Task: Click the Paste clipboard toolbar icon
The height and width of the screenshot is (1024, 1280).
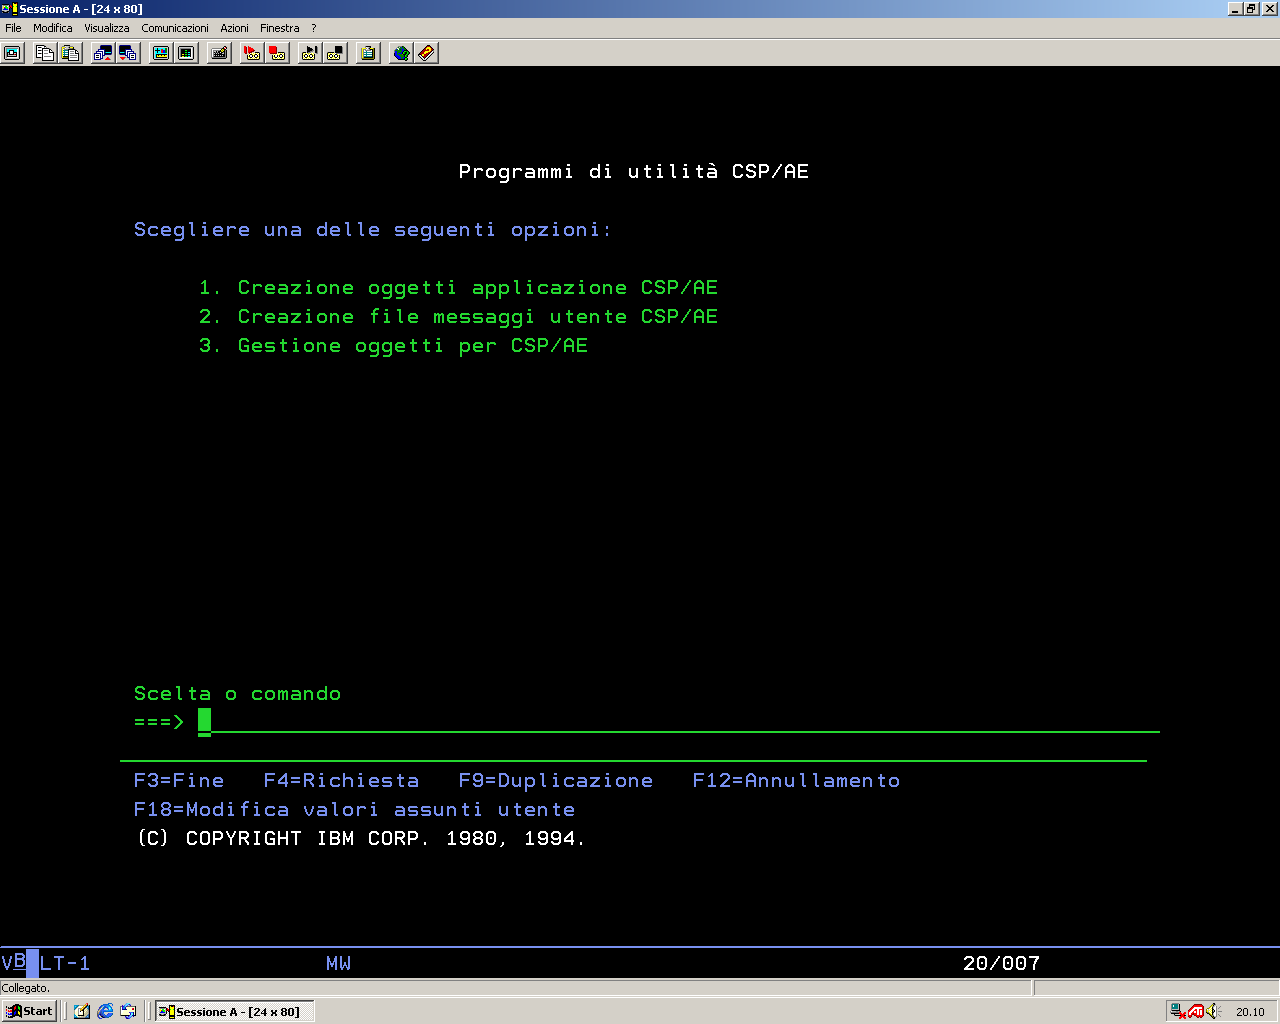Action: pyautogui.click(x=70, y=53)
